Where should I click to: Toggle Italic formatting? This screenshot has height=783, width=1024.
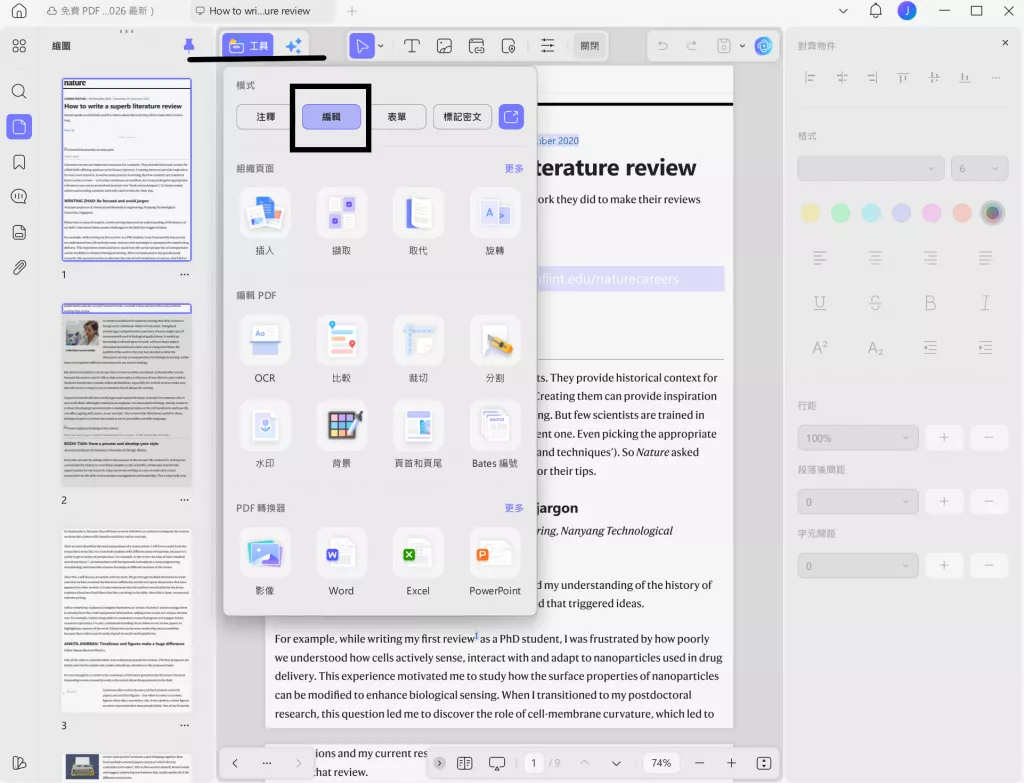coord(985,302)
